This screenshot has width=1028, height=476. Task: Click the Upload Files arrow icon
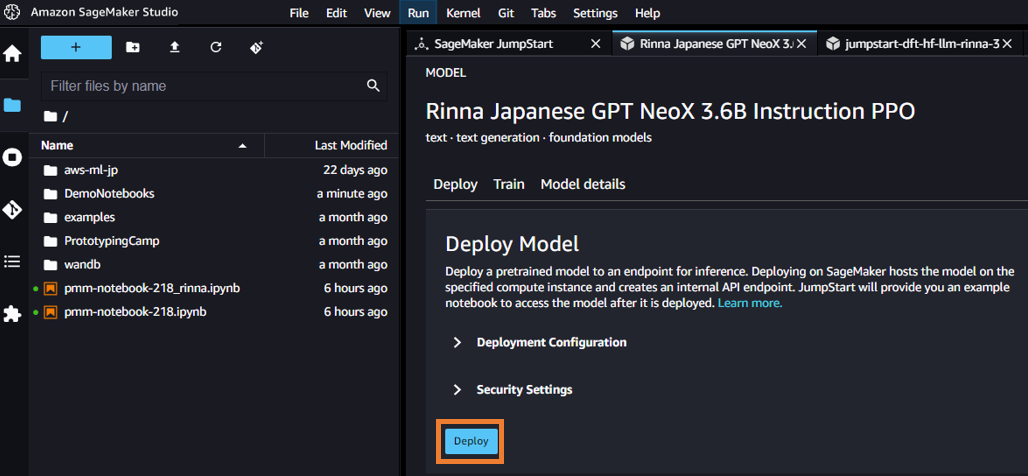(175, 47)
